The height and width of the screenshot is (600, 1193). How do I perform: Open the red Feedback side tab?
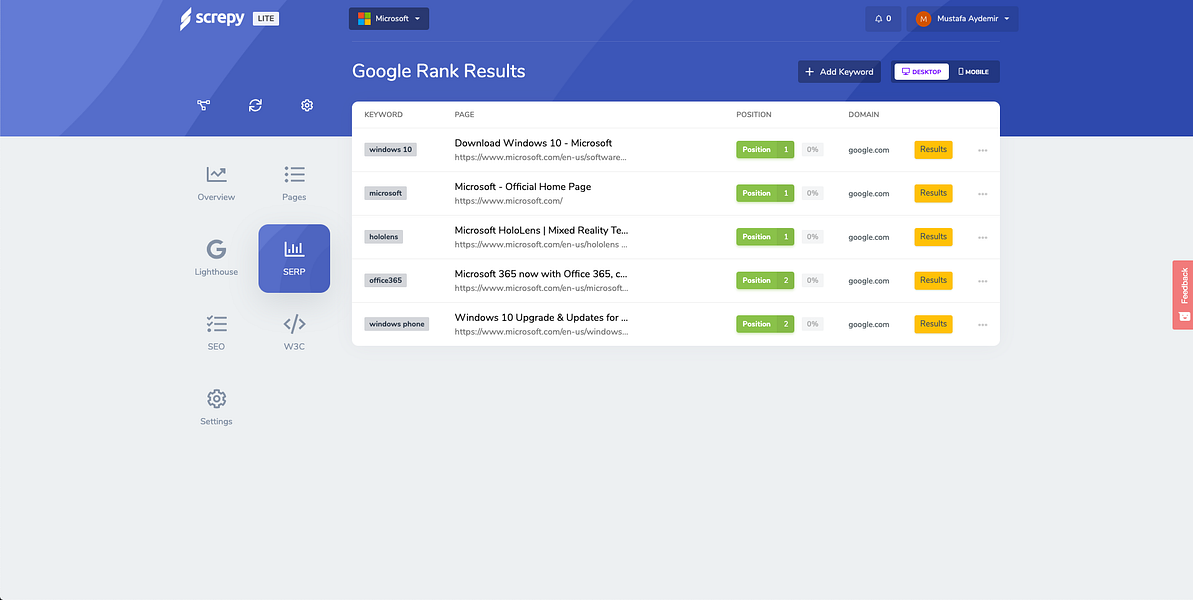pyautogui.click(x=1182, y=295)
